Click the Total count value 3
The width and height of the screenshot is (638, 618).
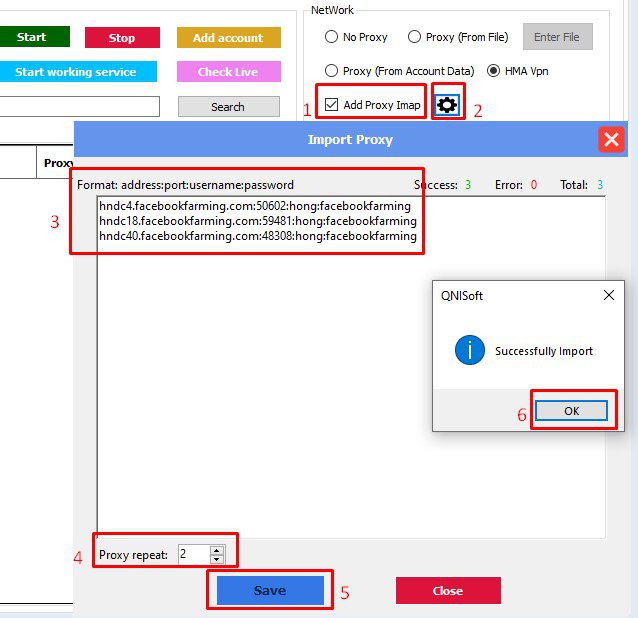click(x=600, y=185)
